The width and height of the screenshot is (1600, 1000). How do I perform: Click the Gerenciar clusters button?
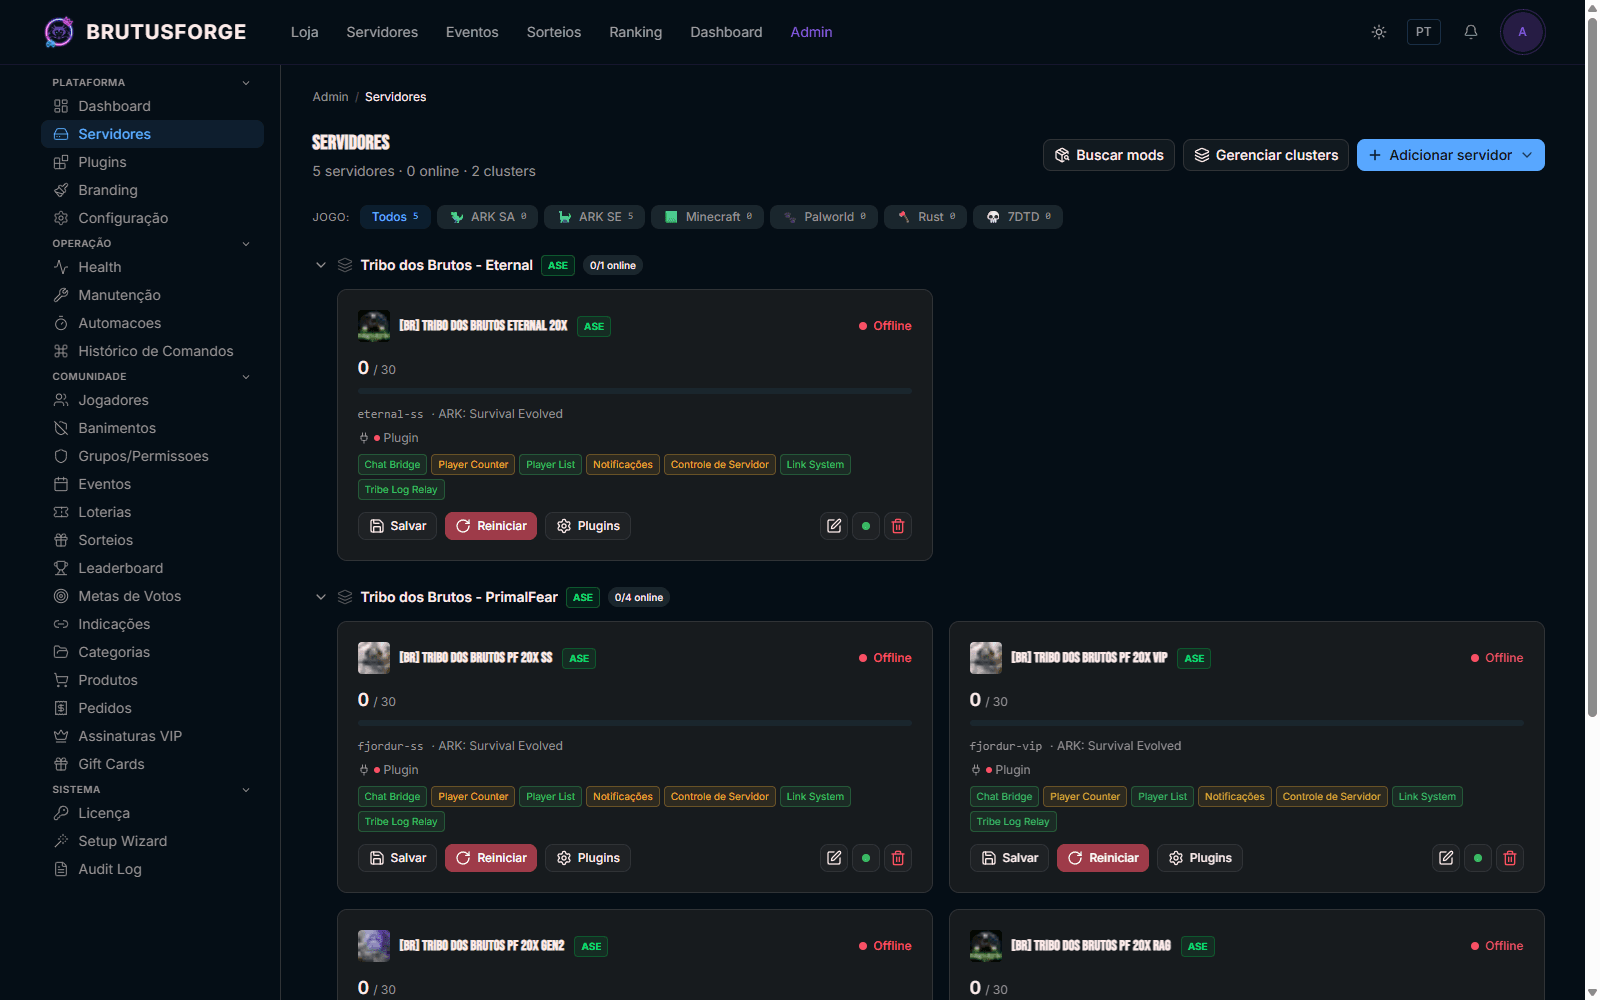tap(1266, 155)
